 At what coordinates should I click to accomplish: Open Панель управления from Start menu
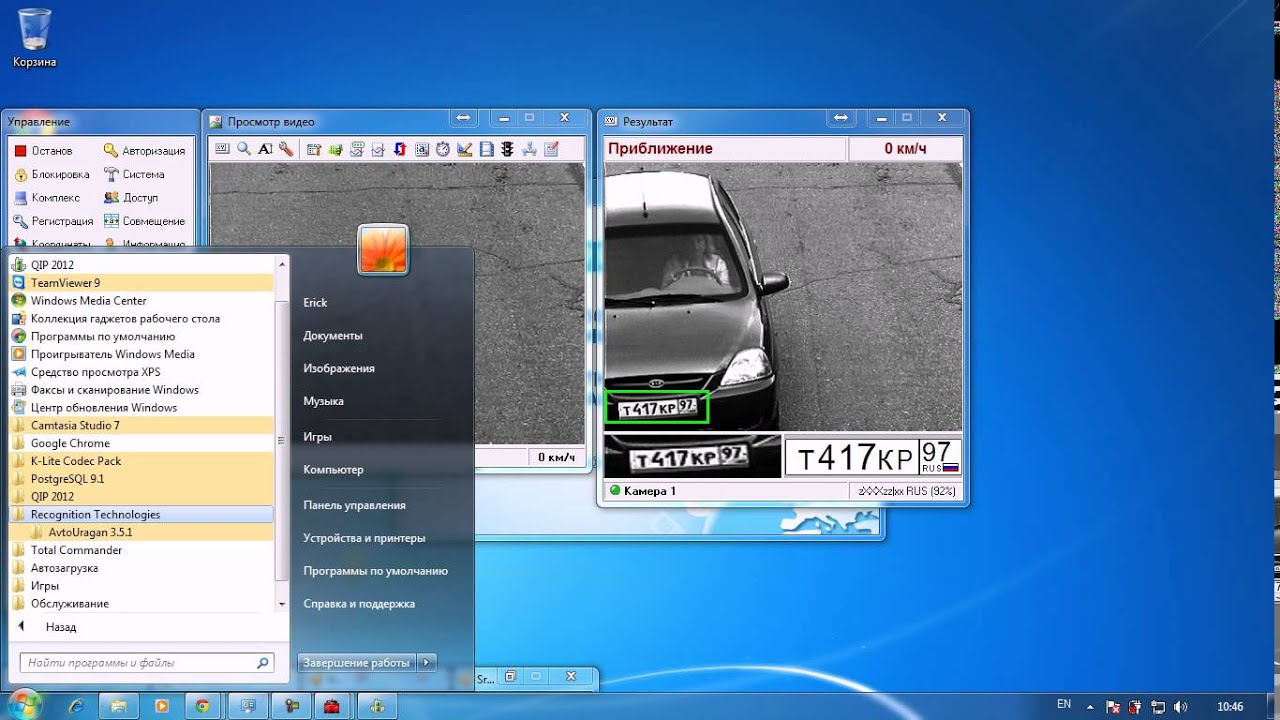pos(354,505)
